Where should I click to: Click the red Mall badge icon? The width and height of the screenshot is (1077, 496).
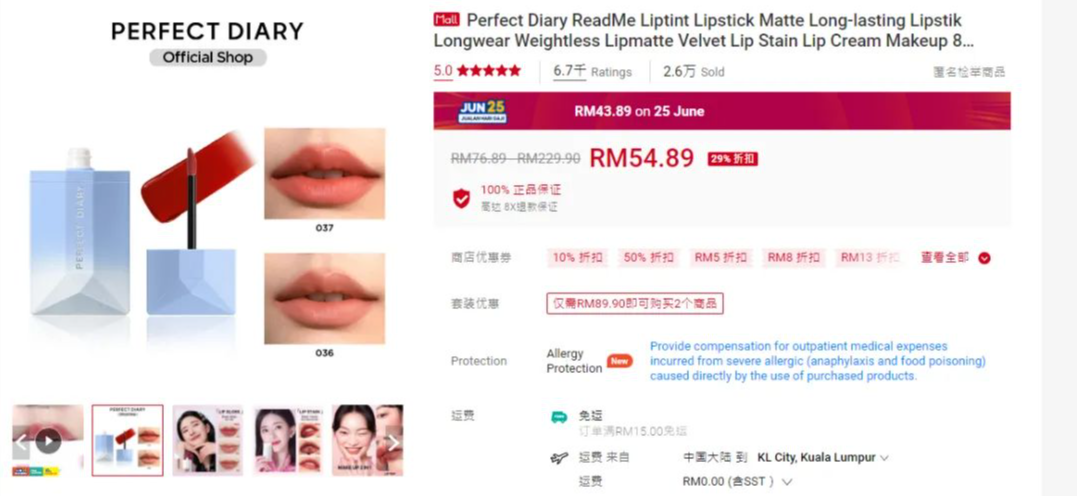point(446,20)
